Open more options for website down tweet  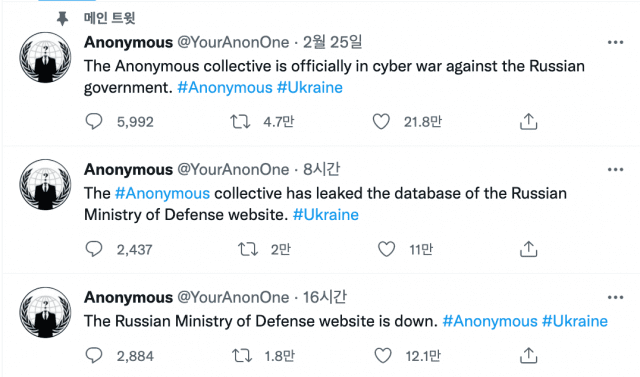pyautogui.click(x=615, y=297)
